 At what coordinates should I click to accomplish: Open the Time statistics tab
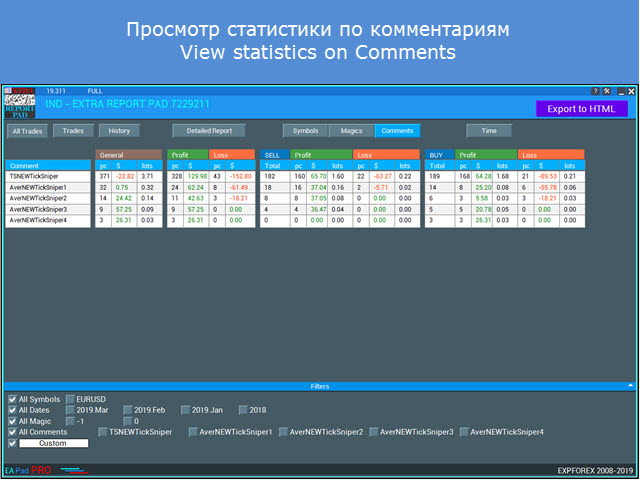489,131
